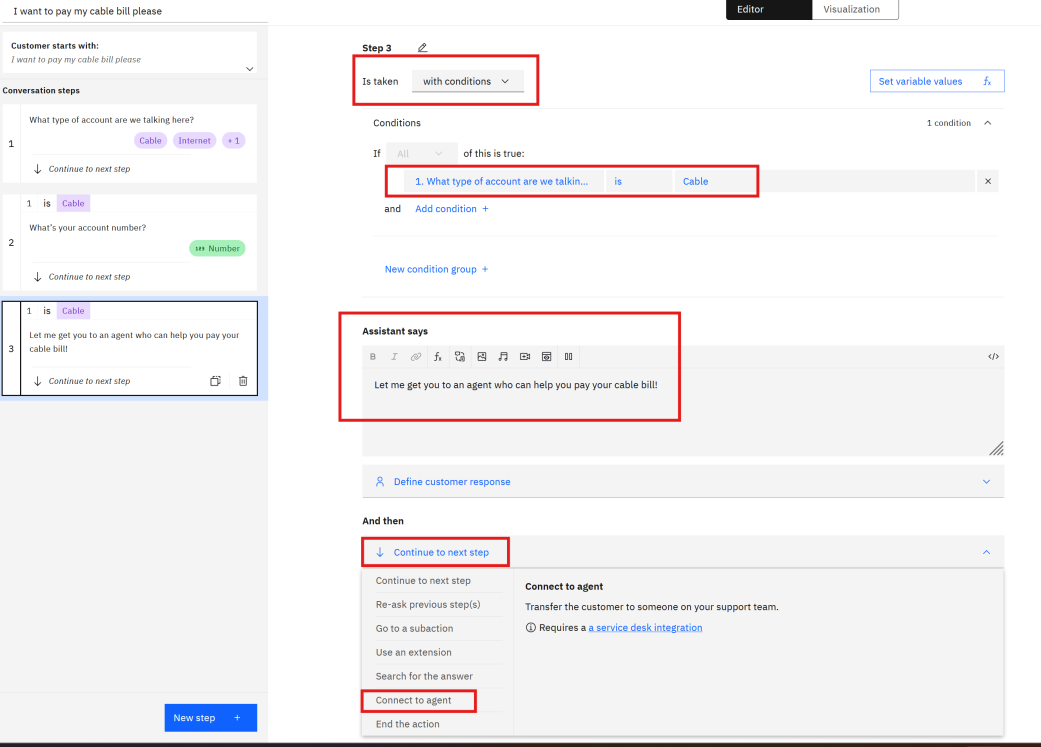This screenshot has width=1041, height=747.
Task: Click the edit pencil icon beside Step 3
Action: [x=422, y=48]
